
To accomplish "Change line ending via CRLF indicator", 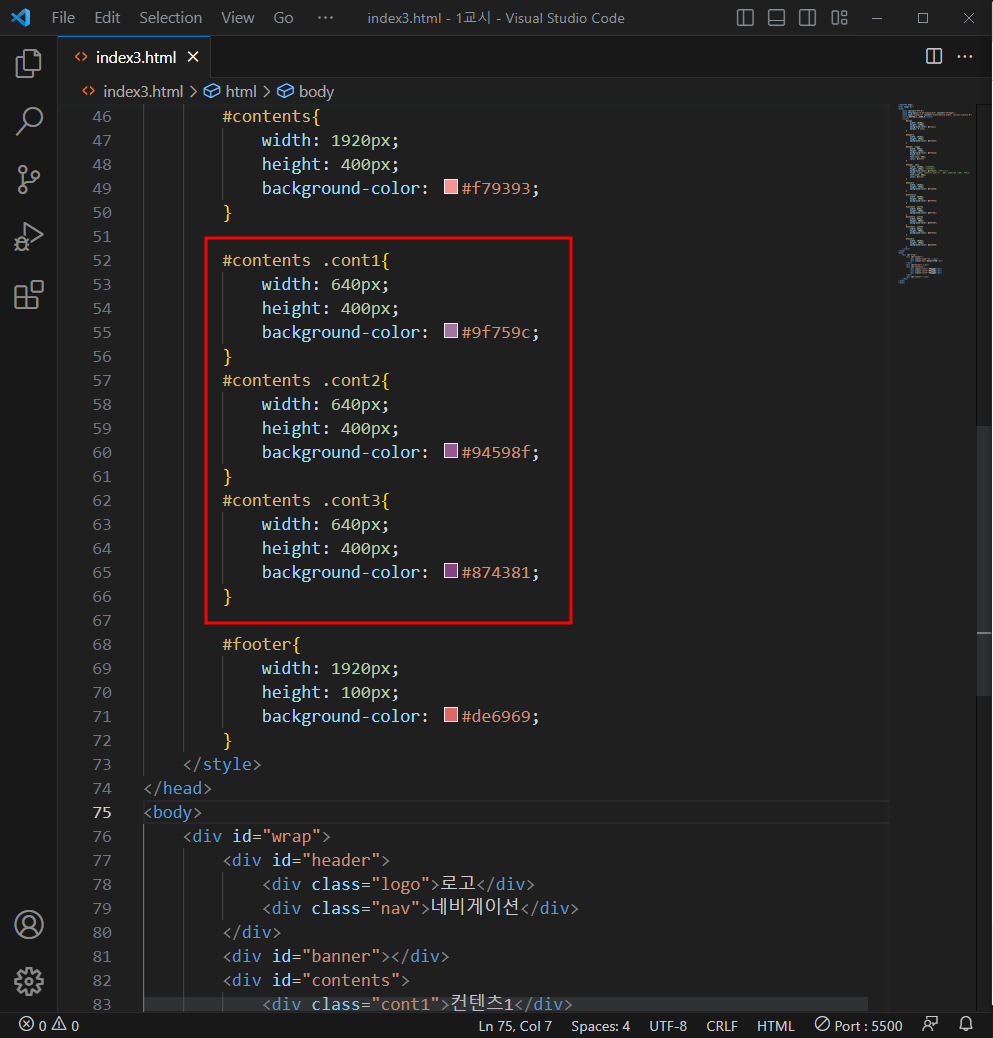I will click(722, 1026).
